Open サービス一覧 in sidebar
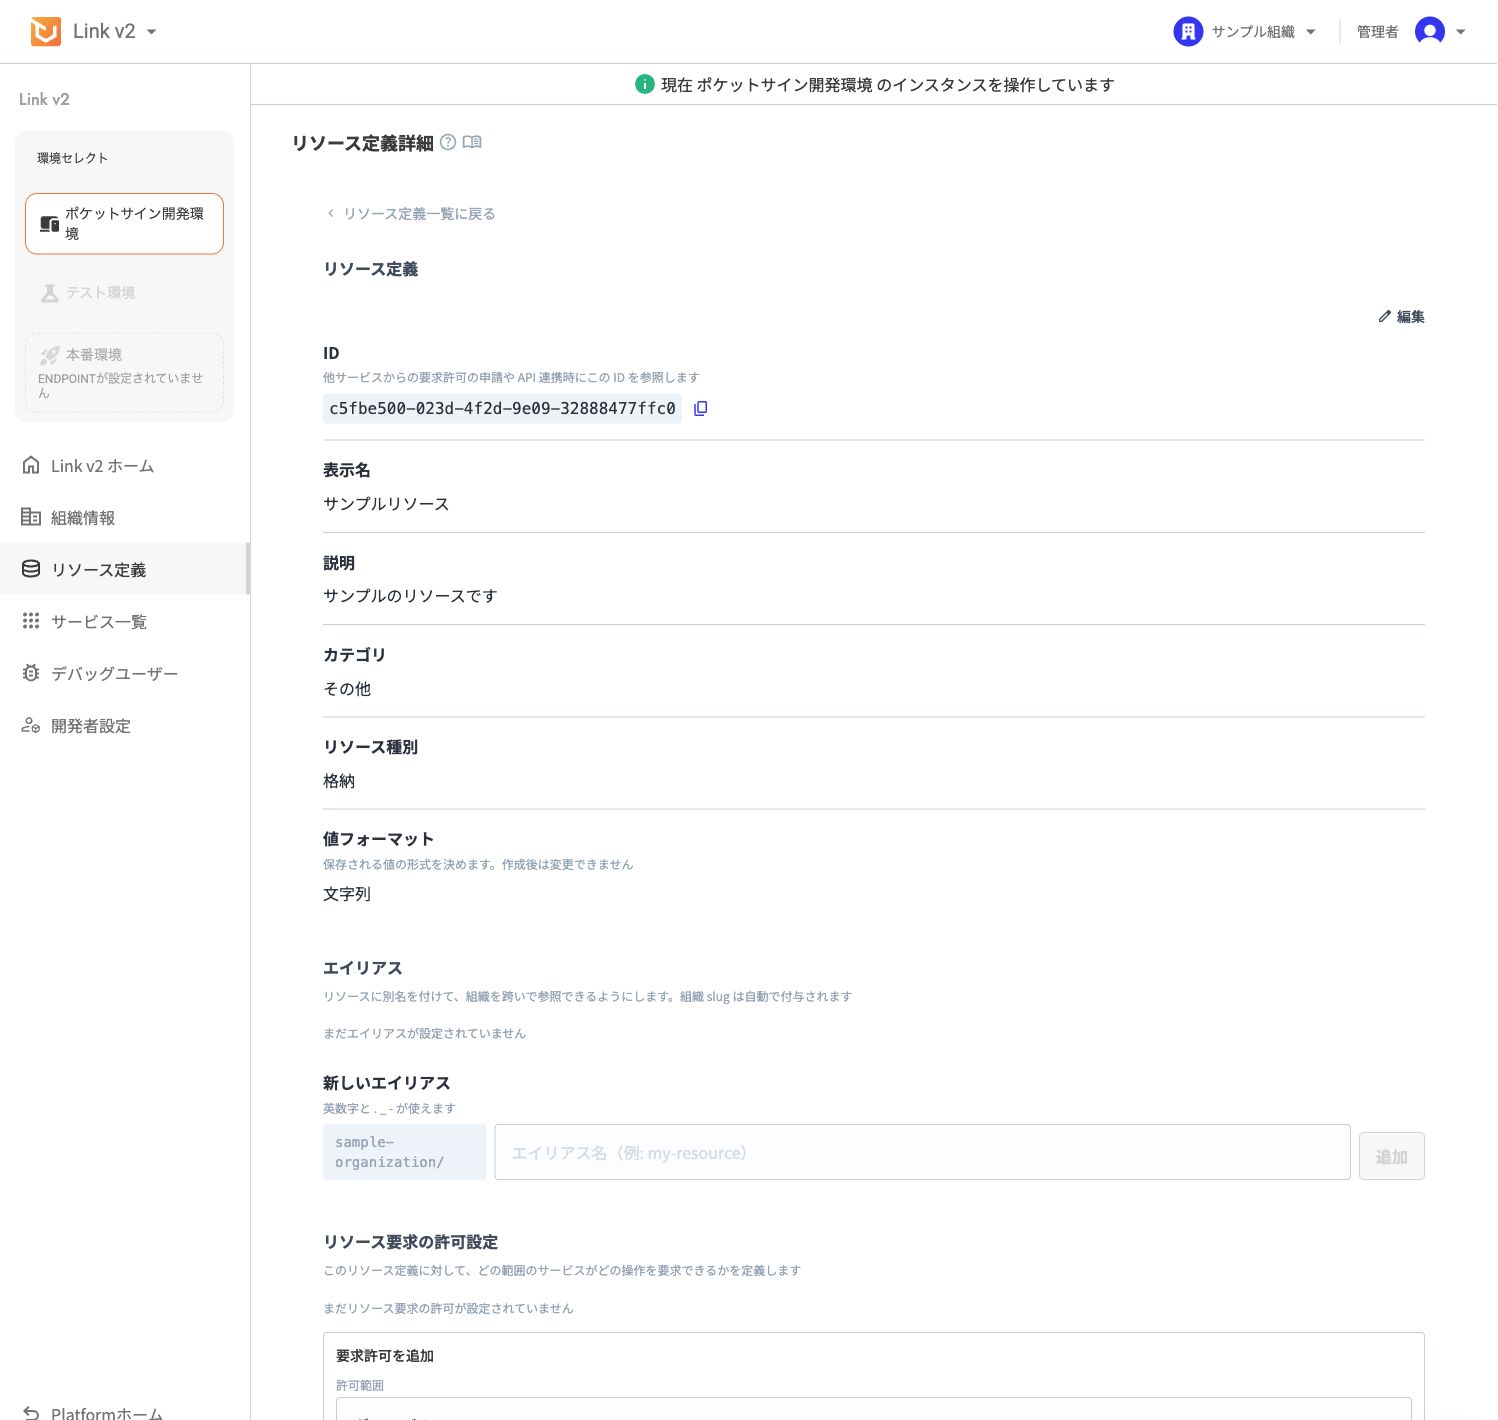The width and height of the screenshot is (1498, 1420). (x=124, y=622)
